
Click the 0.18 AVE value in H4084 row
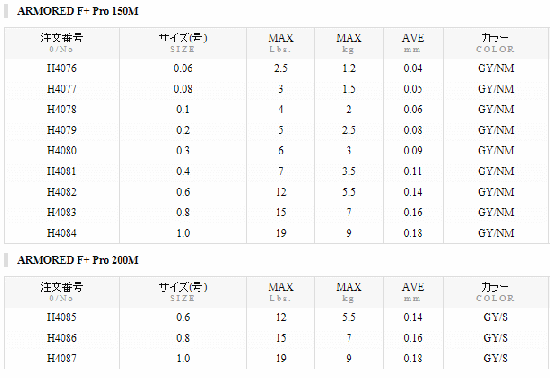(x=413, y=233)
